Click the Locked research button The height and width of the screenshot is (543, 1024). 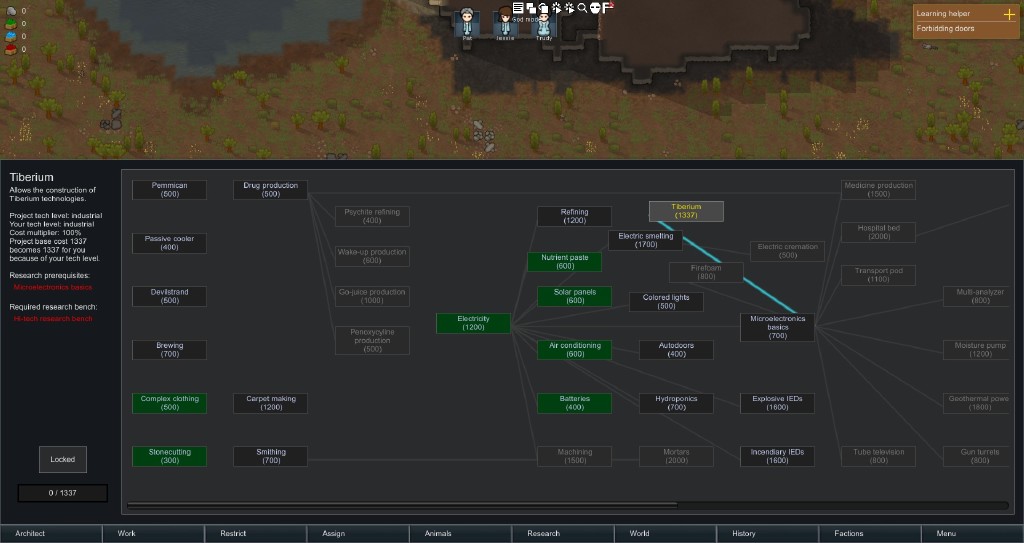63,459
